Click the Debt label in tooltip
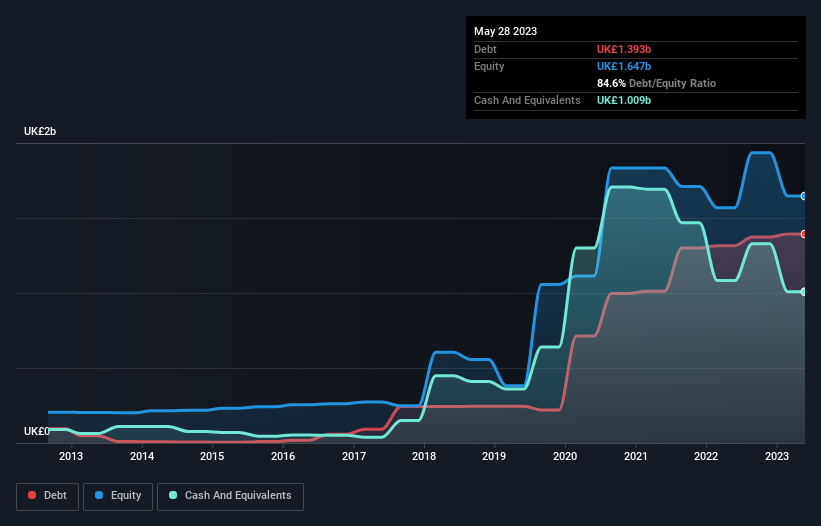The image size is (821, 526). coord(485,49)
